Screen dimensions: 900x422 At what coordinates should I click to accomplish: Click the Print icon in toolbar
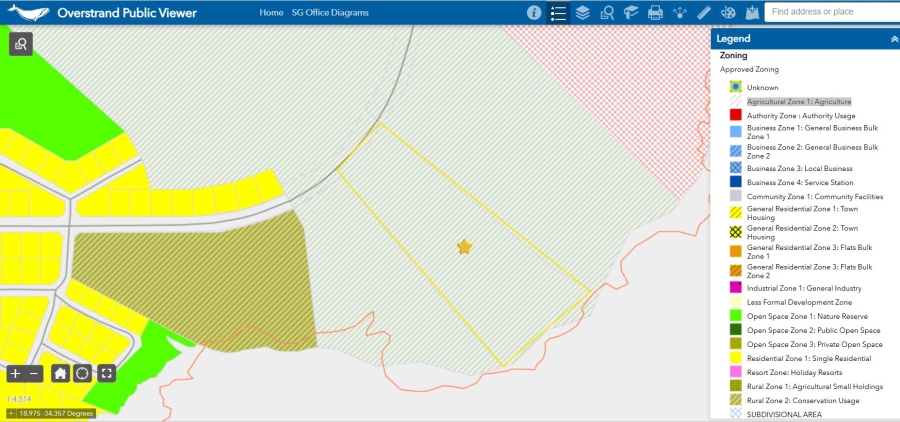coord(655,13)
